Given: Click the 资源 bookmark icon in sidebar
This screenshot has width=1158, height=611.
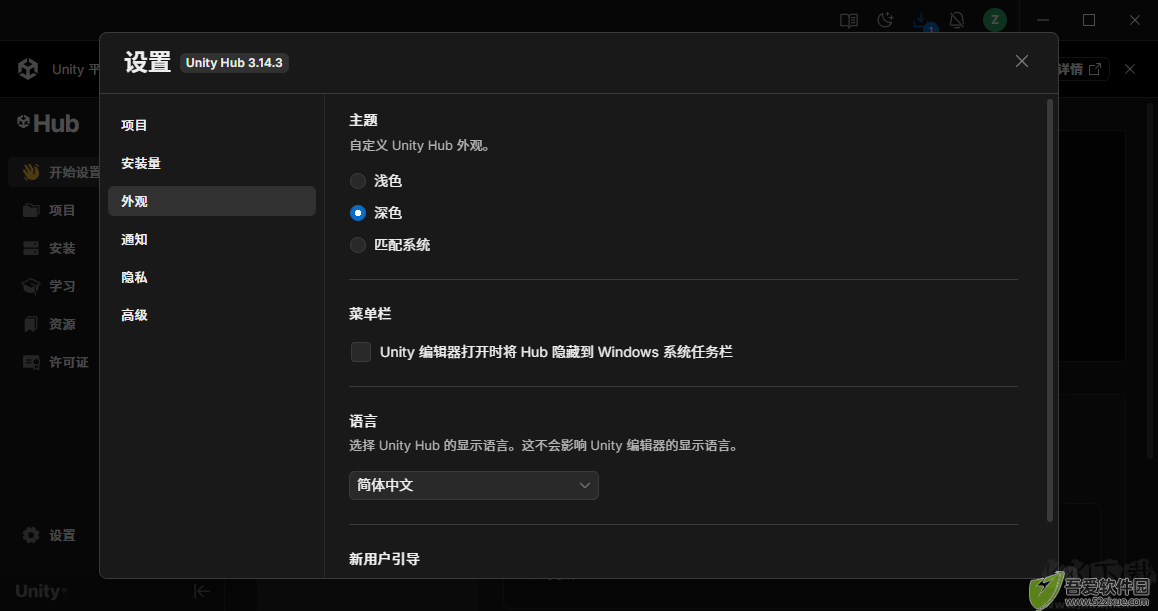Looking at the screenshot, I should coord(31,324).
